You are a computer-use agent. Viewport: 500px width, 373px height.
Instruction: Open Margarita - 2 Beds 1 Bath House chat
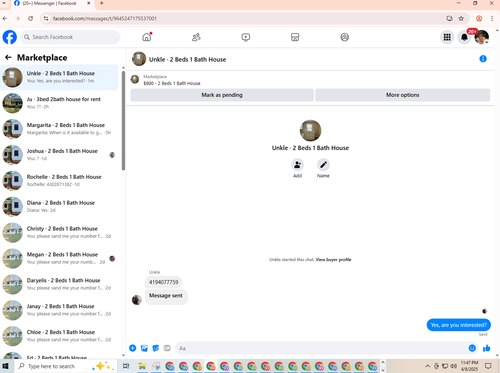59,129
